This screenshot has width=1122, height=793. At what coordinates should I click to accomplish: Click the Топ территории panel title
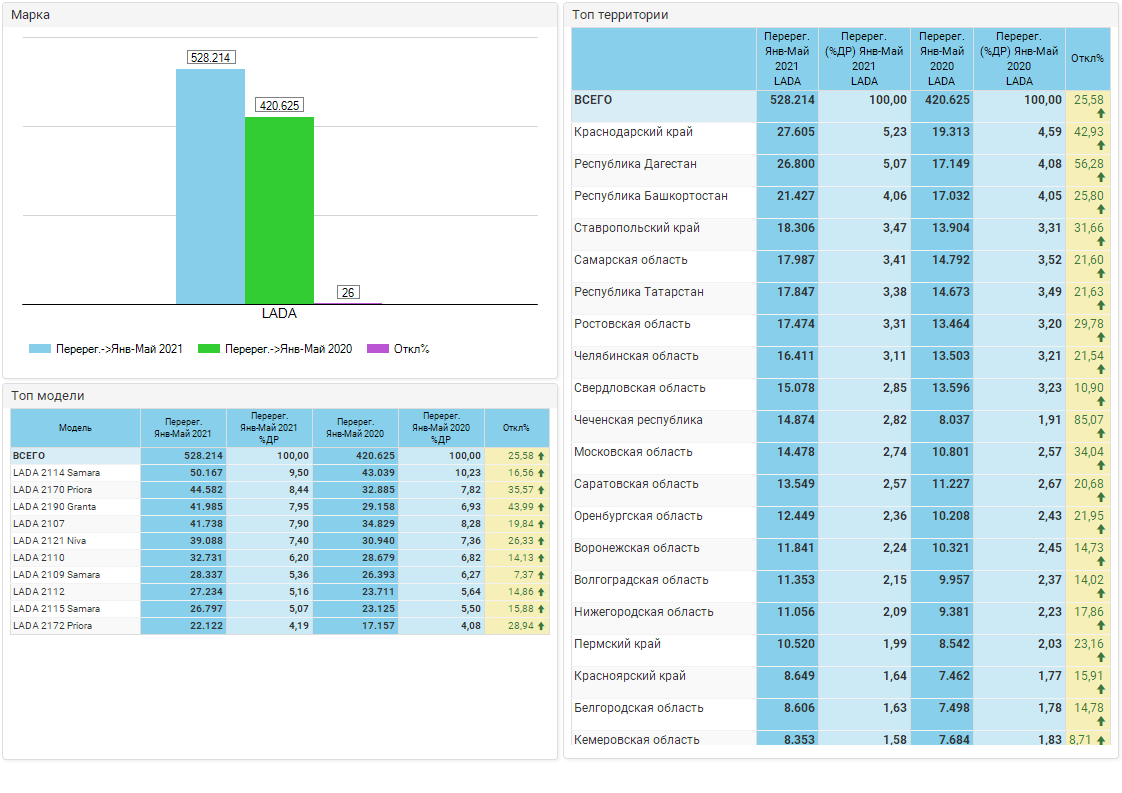[620, 15]
